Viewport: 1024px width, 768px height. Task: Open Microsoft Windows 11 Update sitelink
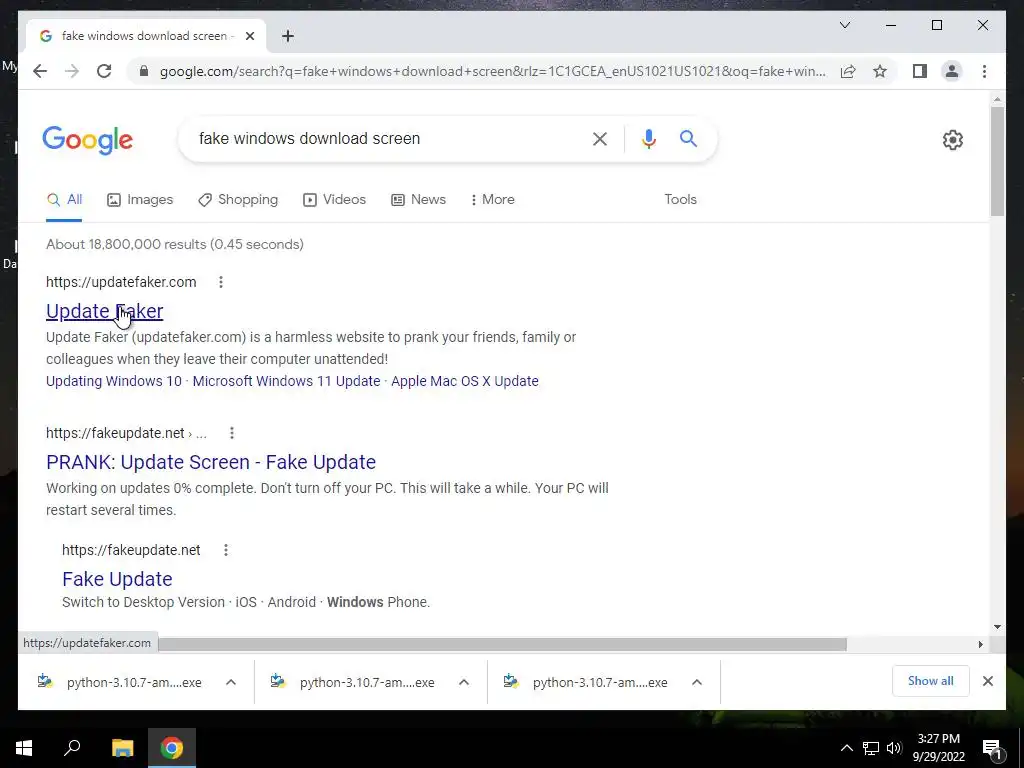click(286, 381)
